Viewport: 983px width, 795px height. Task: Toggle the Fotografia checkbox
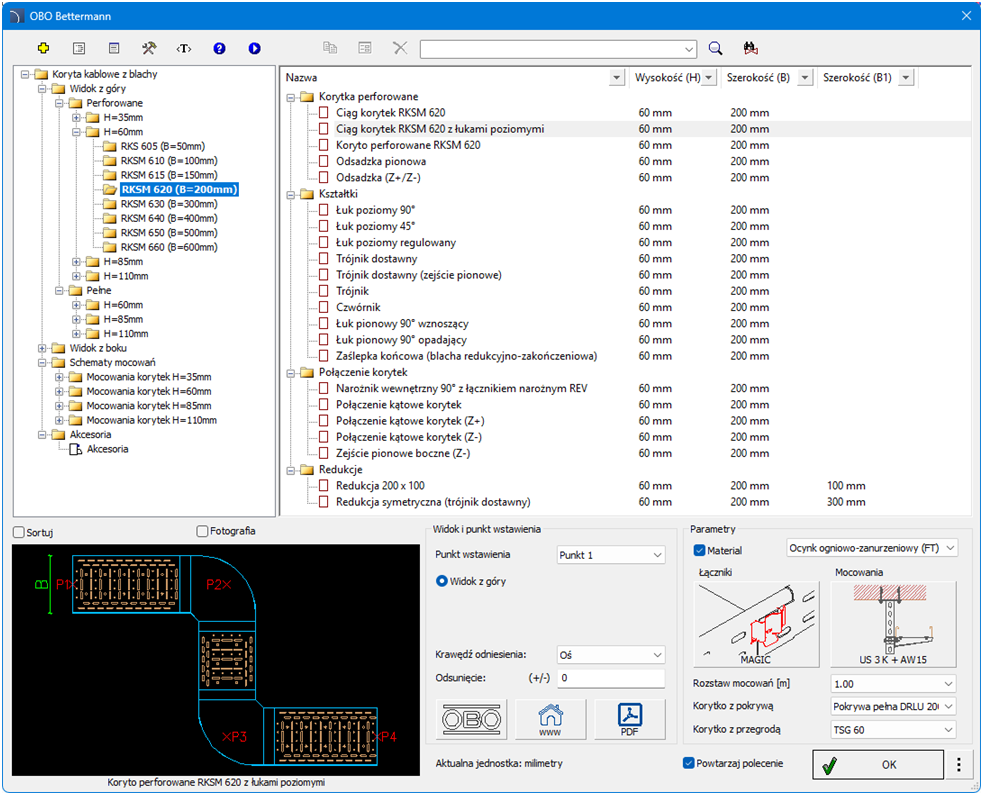203,531
